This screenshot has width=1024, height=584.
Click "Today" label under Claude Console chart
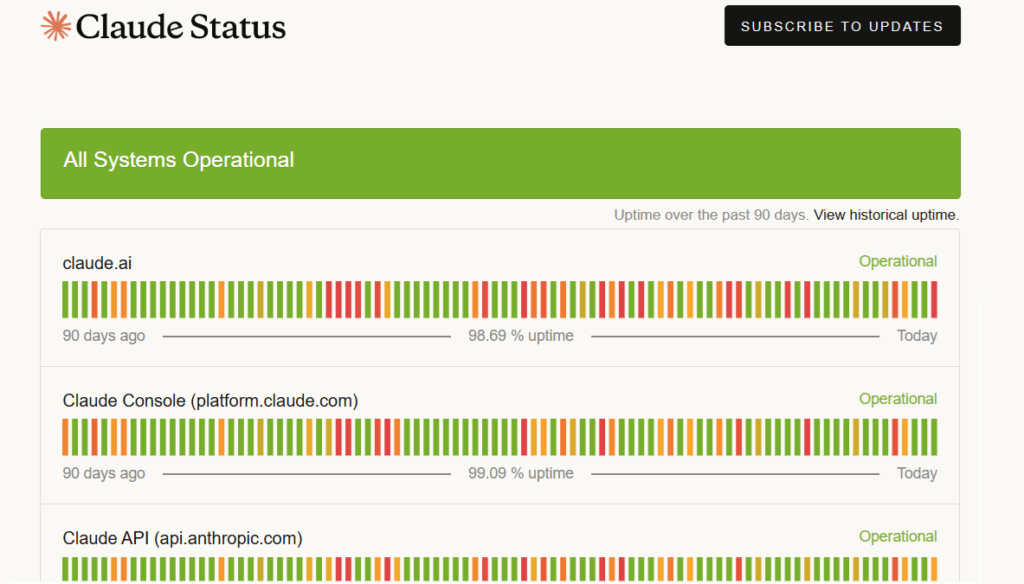click(x=917, y=473)
